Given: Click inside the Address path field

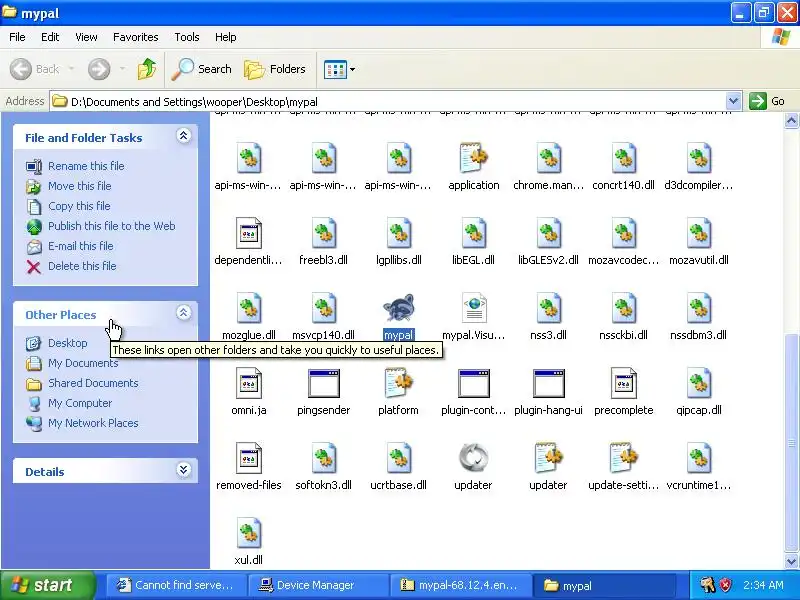Looking at the screenshot, I should click(x=388, y=101).
